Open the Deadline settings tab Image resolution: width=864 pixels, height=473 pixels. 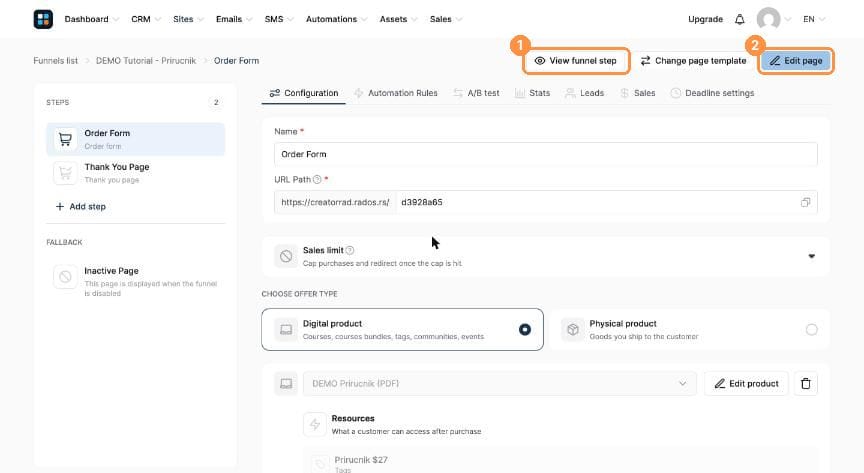712,93
